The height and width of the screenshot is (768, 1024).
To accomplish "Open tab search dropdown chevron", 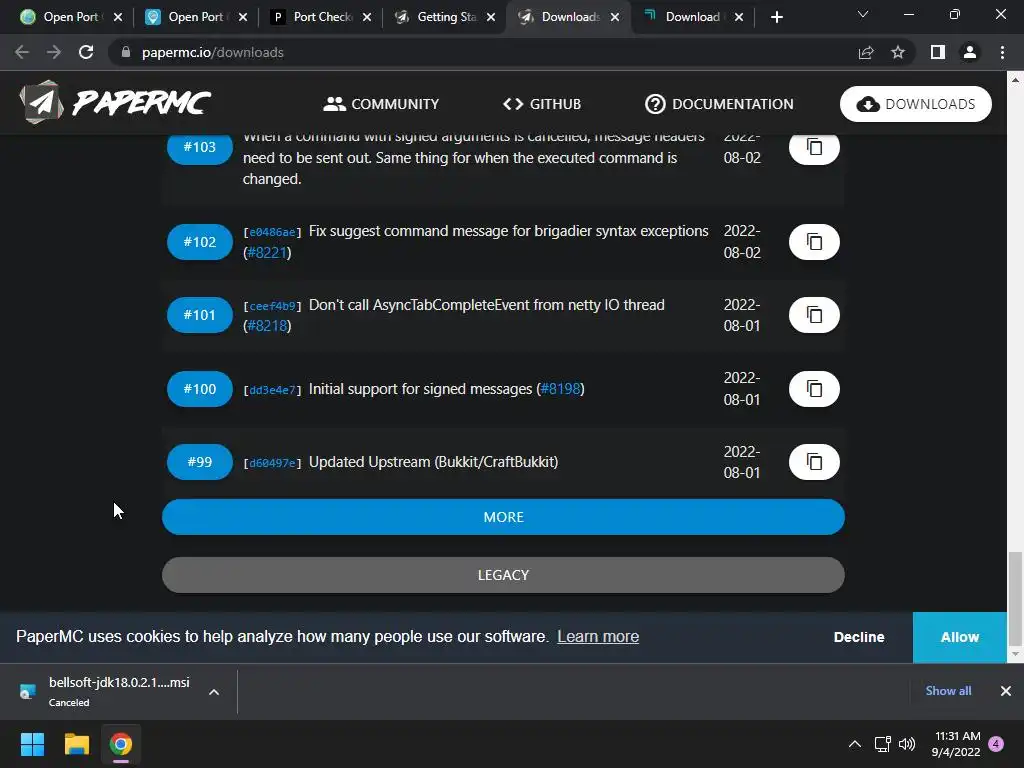I will 863,14.
